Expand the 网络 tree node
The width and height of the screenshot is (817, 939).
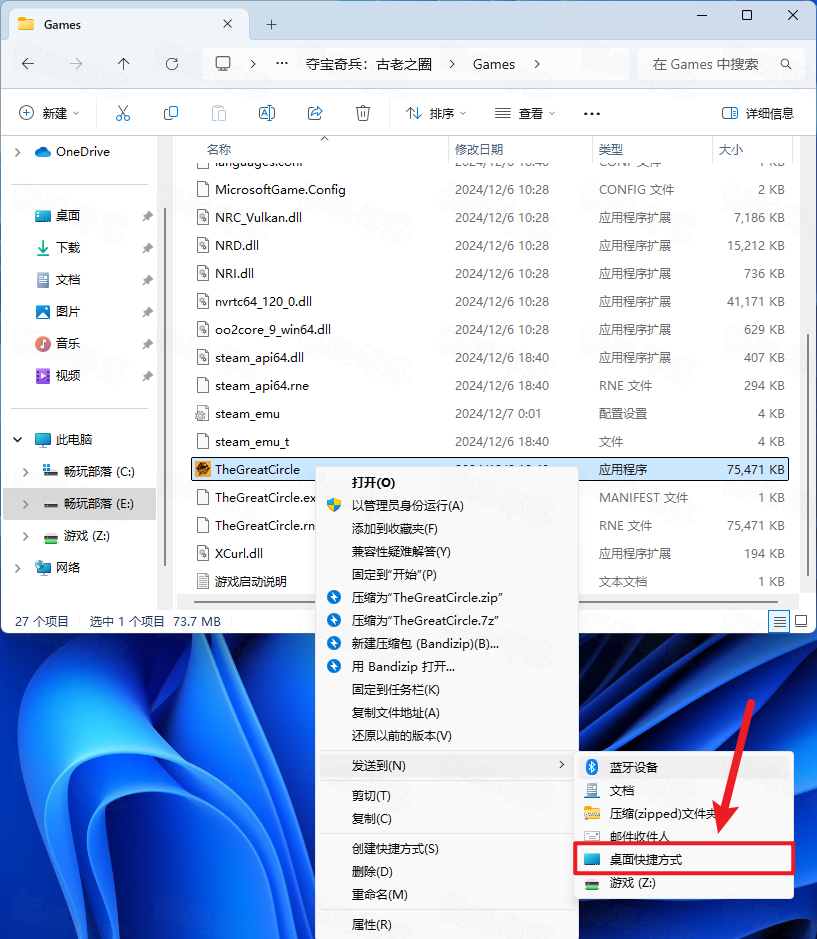17,568
